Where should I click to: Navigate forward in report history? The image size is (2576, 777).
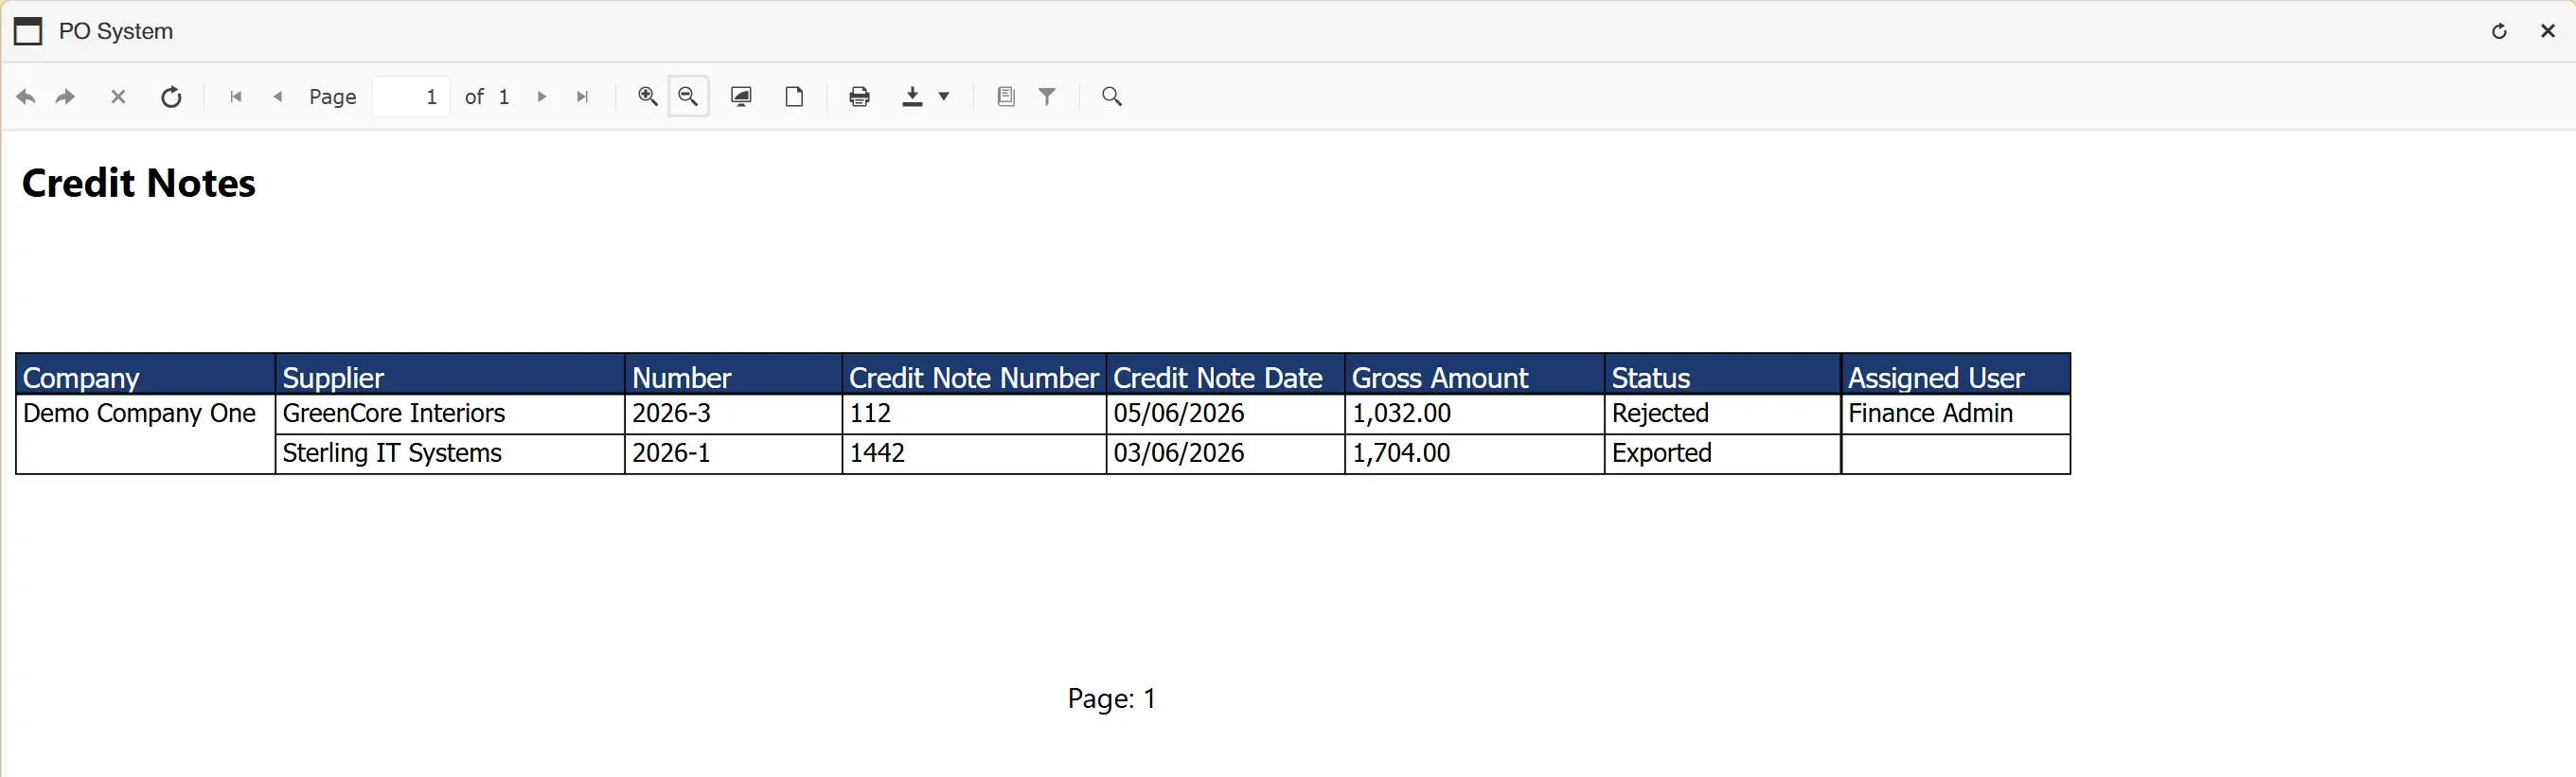point(66,97)
